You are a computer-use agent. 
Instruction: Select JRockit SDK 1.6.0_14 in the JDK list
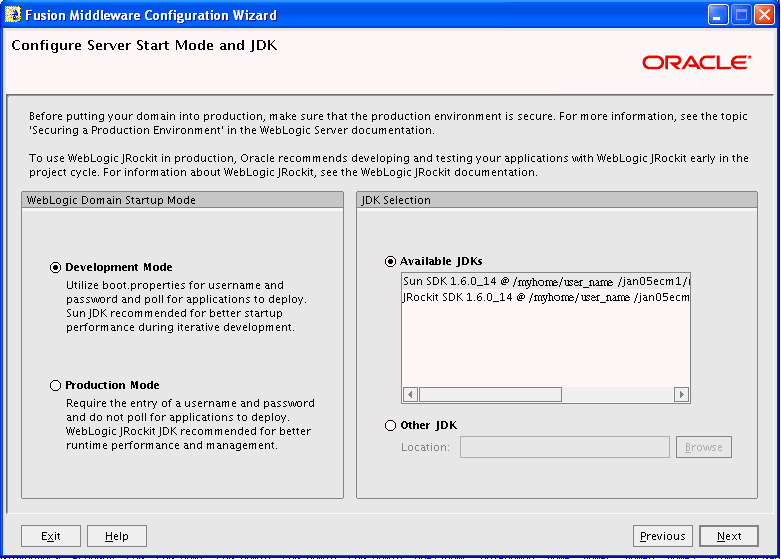coord(546,297)
